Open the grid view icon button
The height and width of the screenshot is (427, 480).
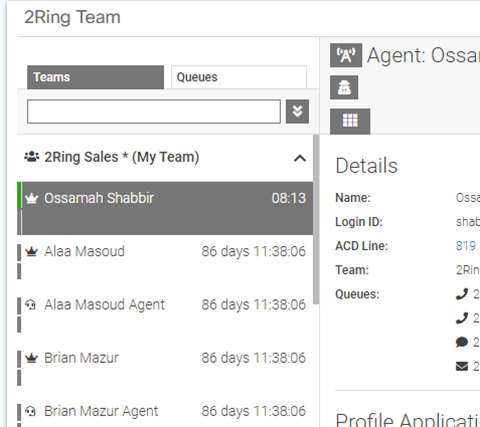[350, 120]
